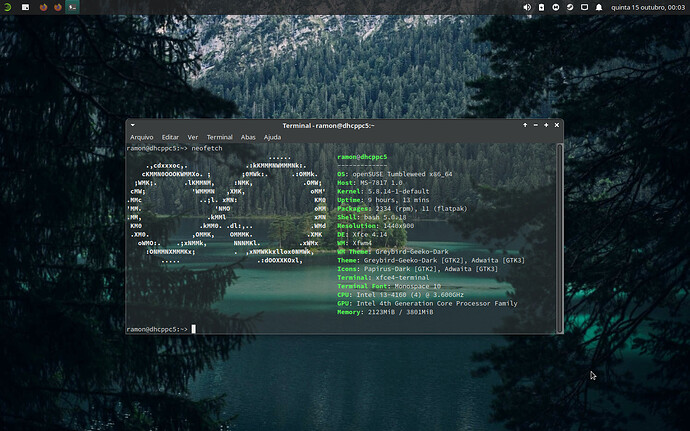
Task: Click the display tray icon beside the bell
Action: [x=584, y=7]
